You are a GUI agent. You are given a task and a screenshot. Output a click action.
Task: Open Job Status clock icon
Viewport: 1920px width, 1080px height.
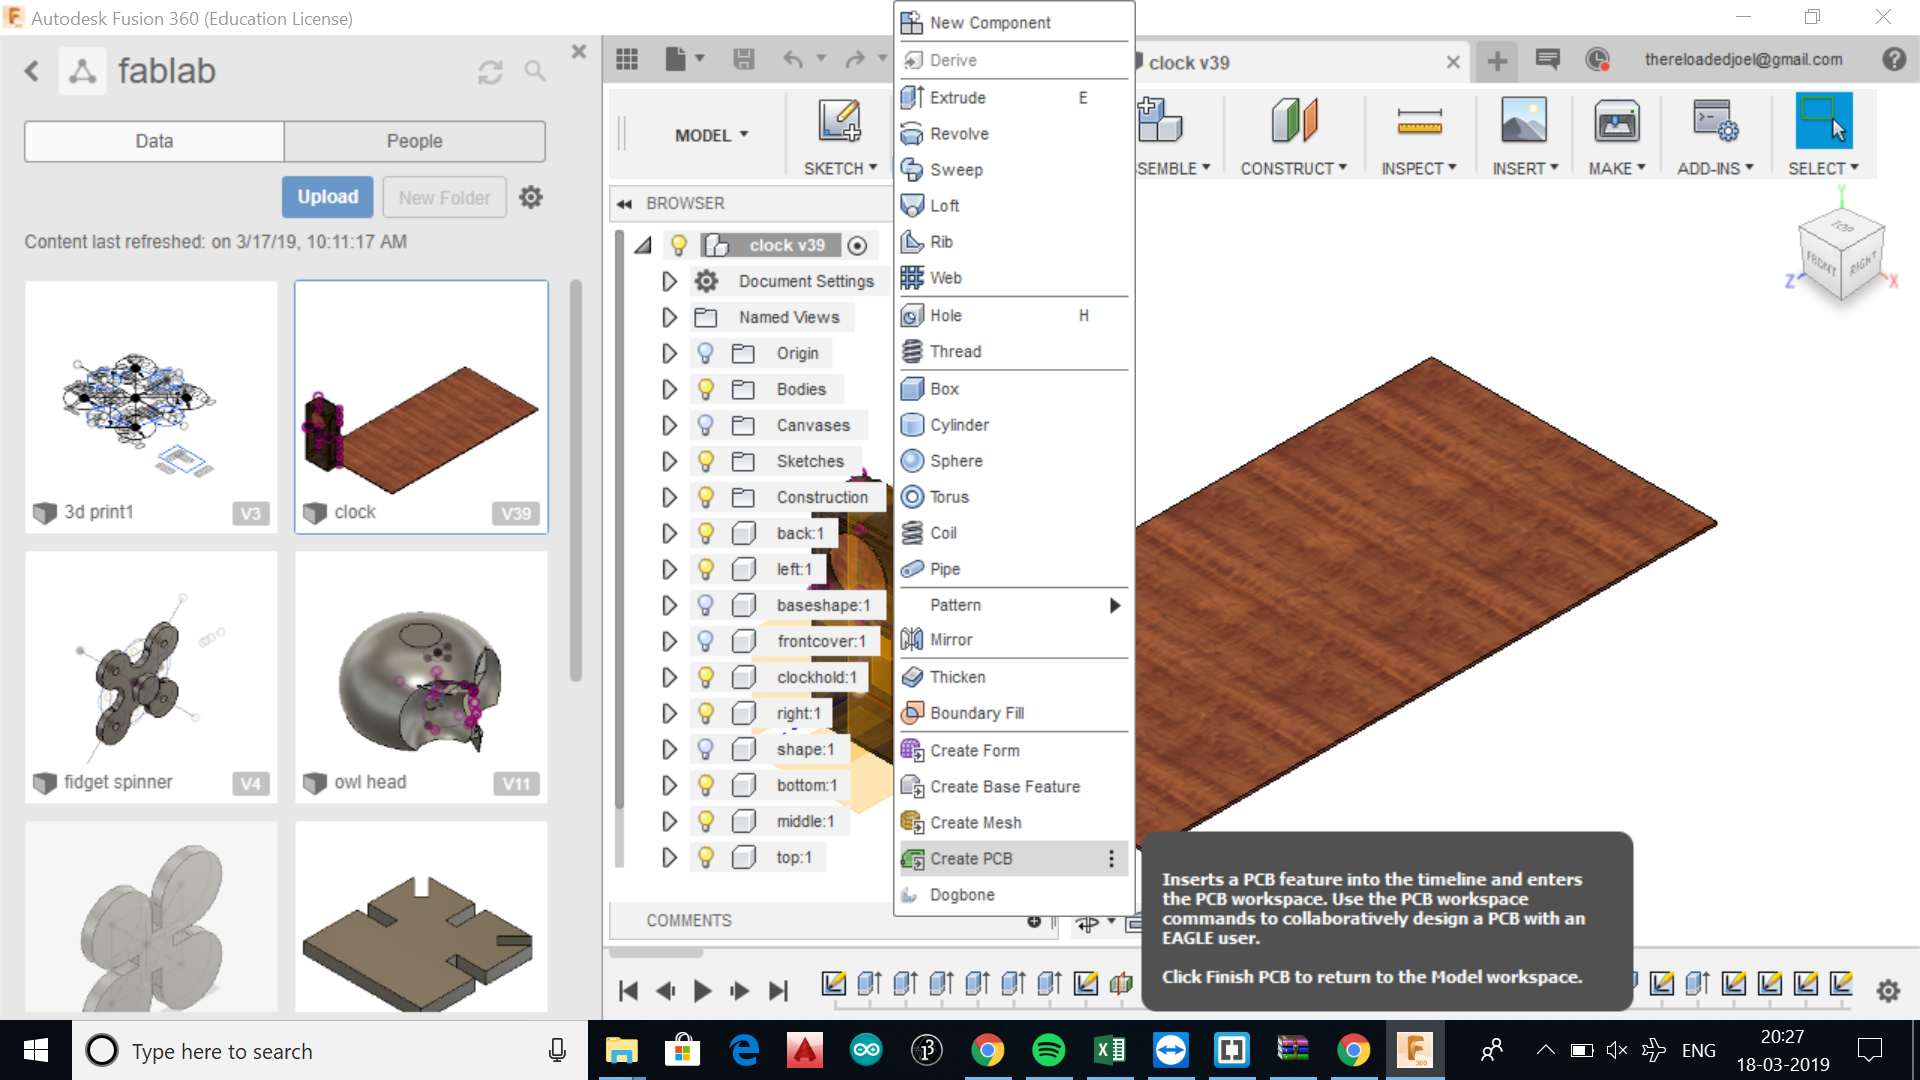tap(1597, 60)
